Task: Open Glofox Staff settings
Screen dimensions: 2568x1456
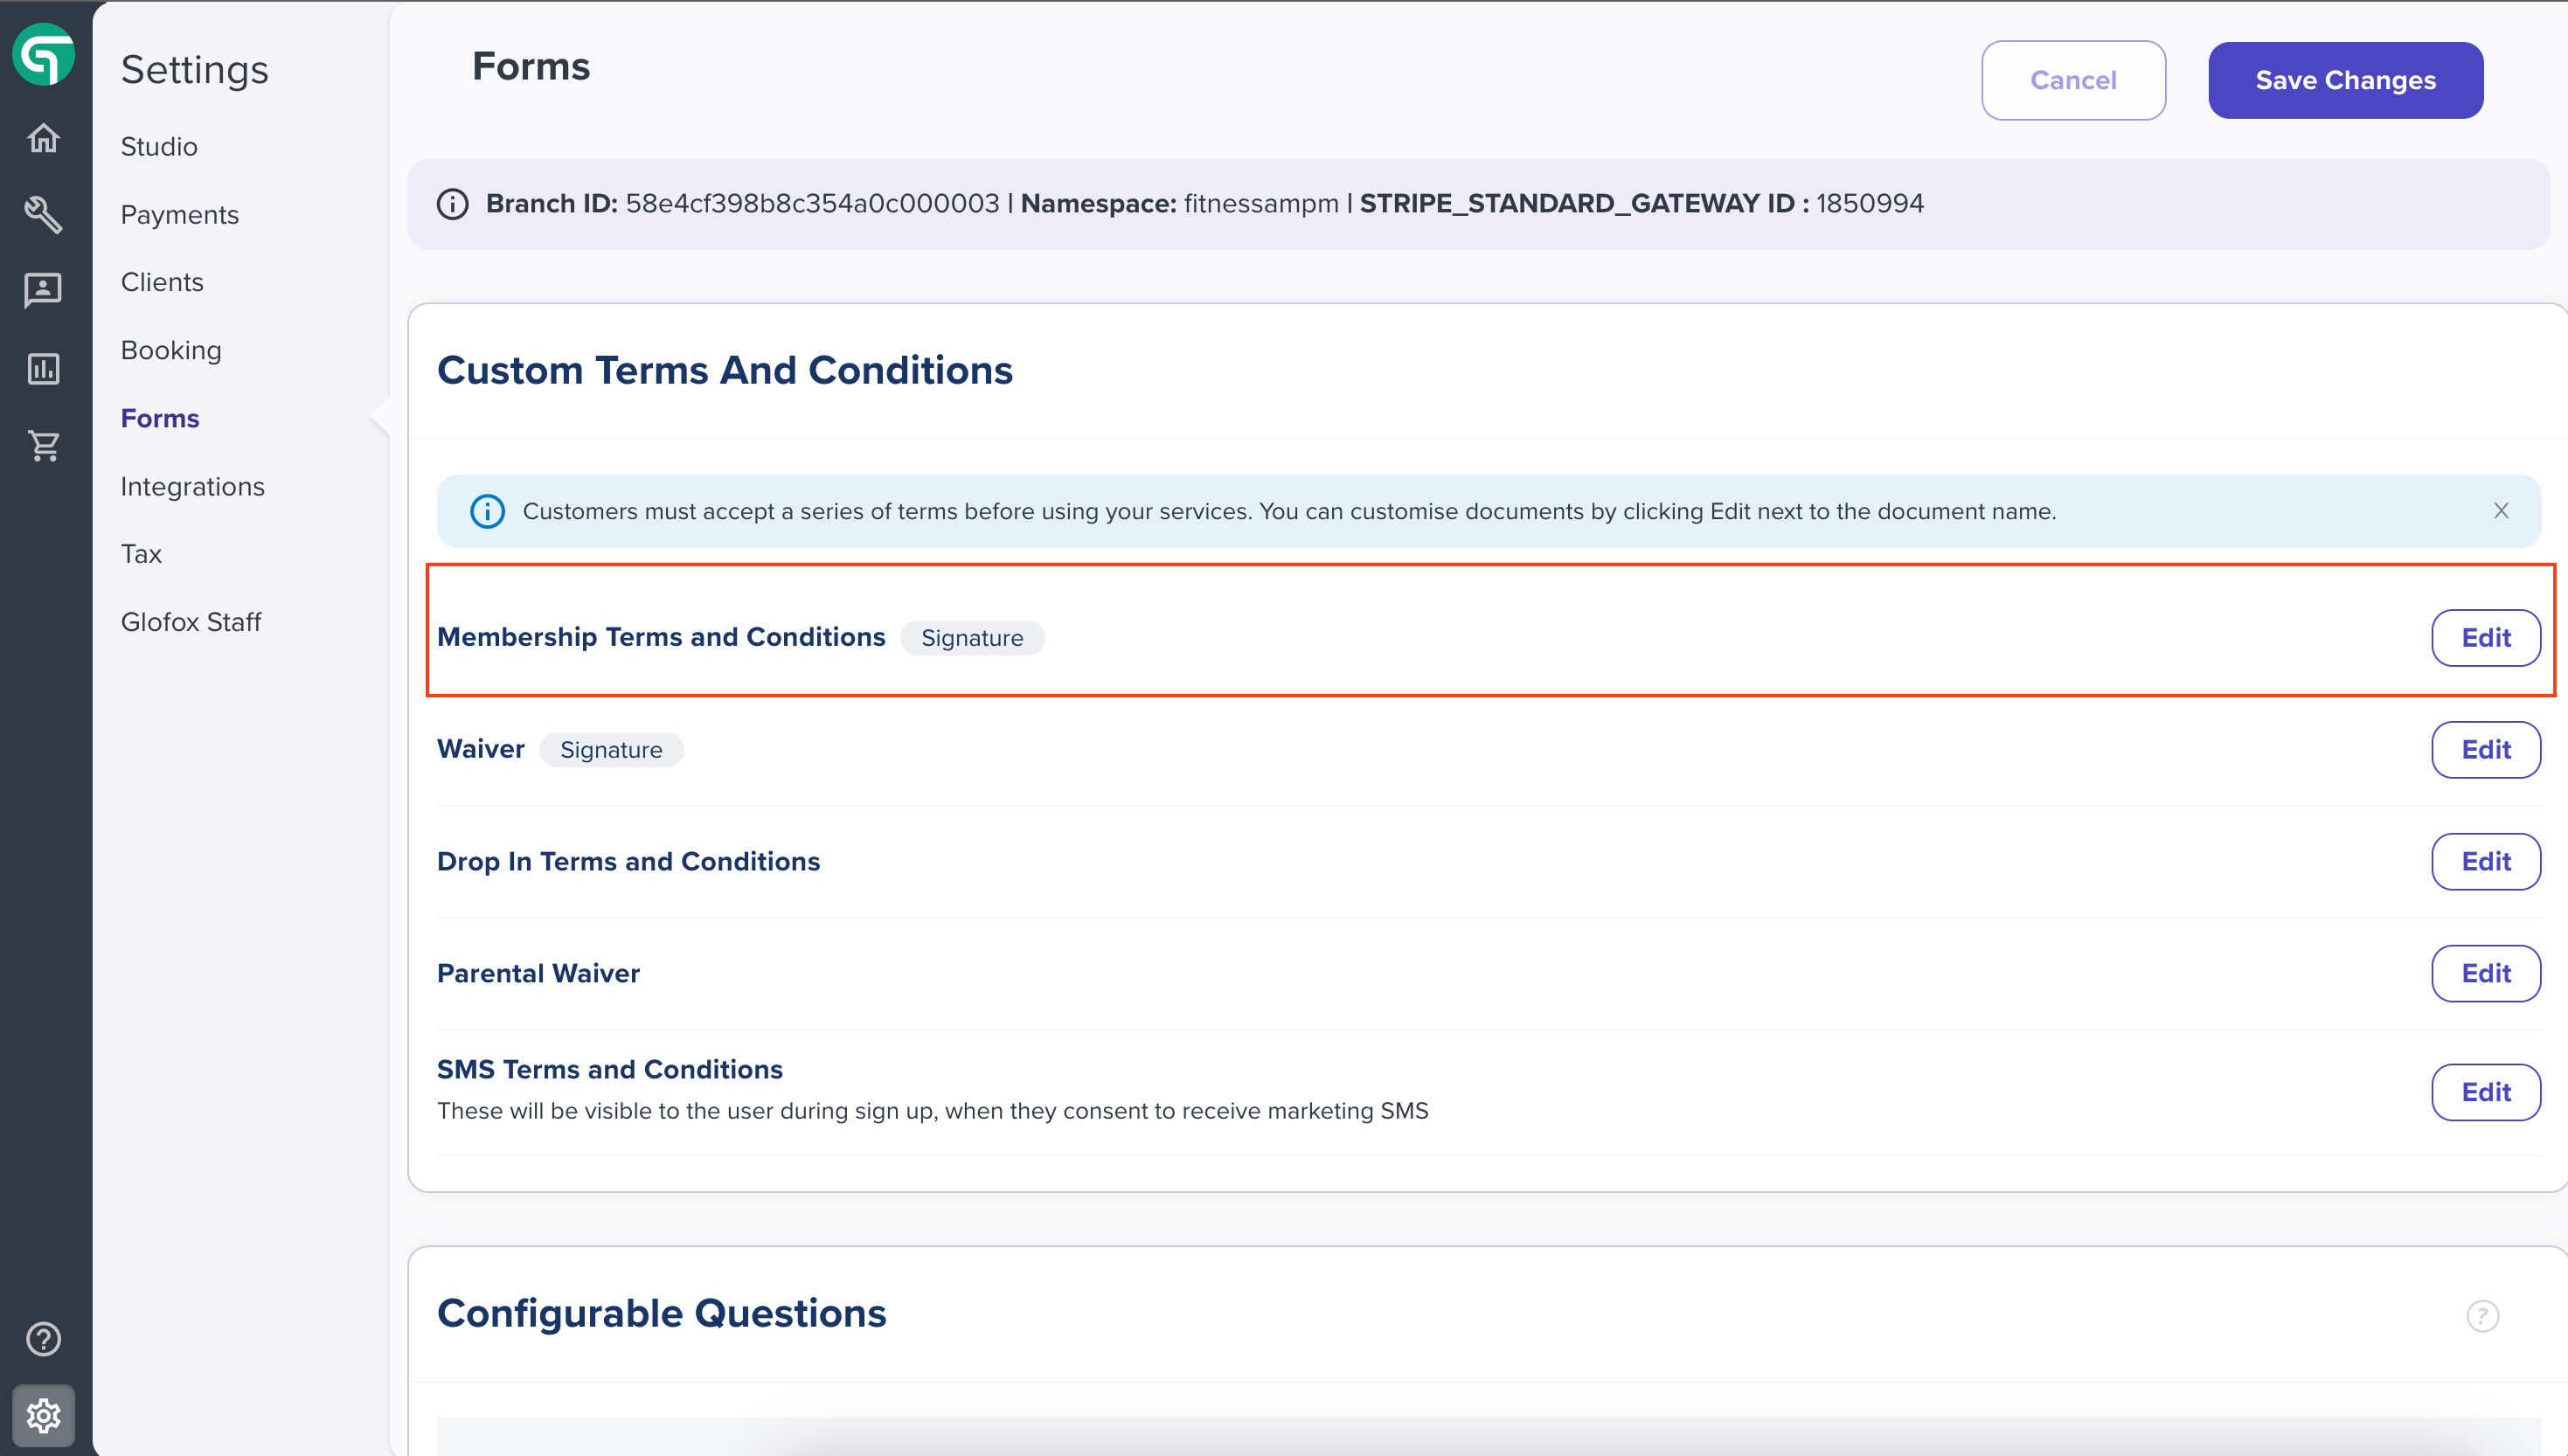Action: tap(191, 622)
